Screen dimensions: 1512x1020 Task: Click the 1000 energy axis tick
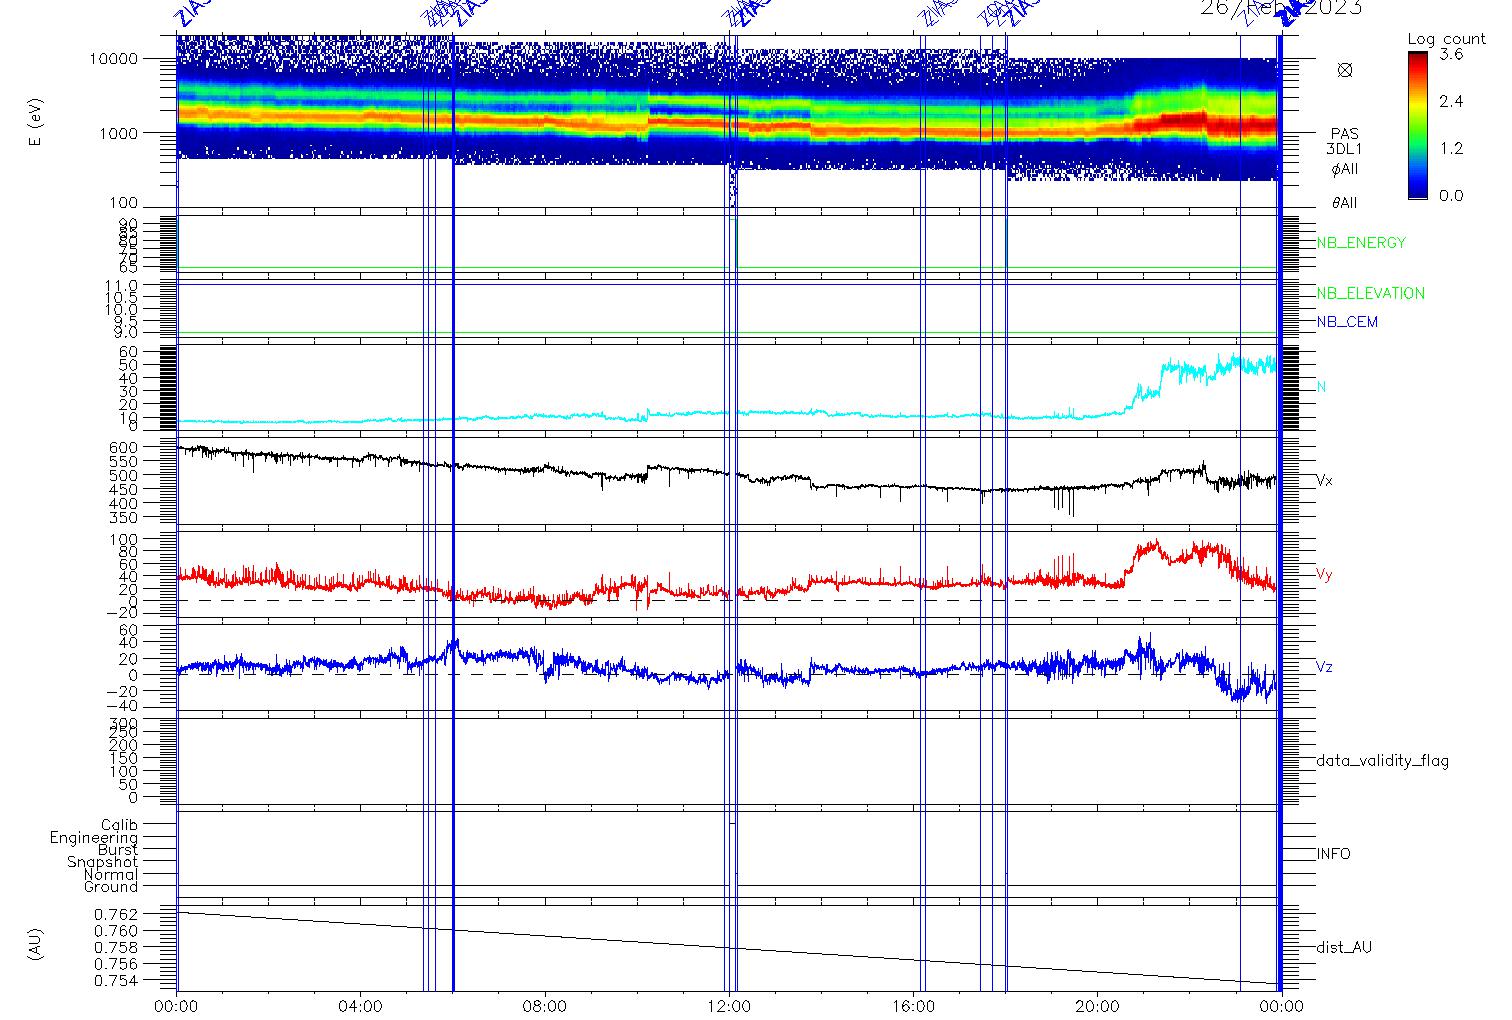pos(117,133)
